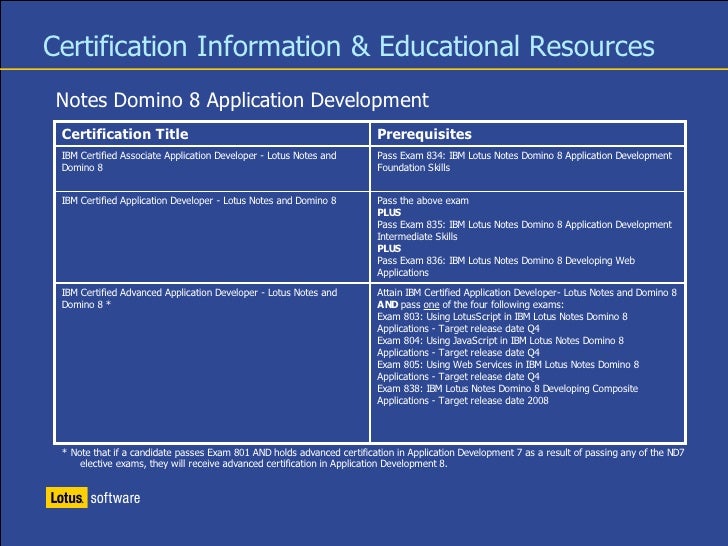Select Exam 804 Using JavaScript line
Image resolution: width=728 pixels, height=546 pixels.
(500, 347)
